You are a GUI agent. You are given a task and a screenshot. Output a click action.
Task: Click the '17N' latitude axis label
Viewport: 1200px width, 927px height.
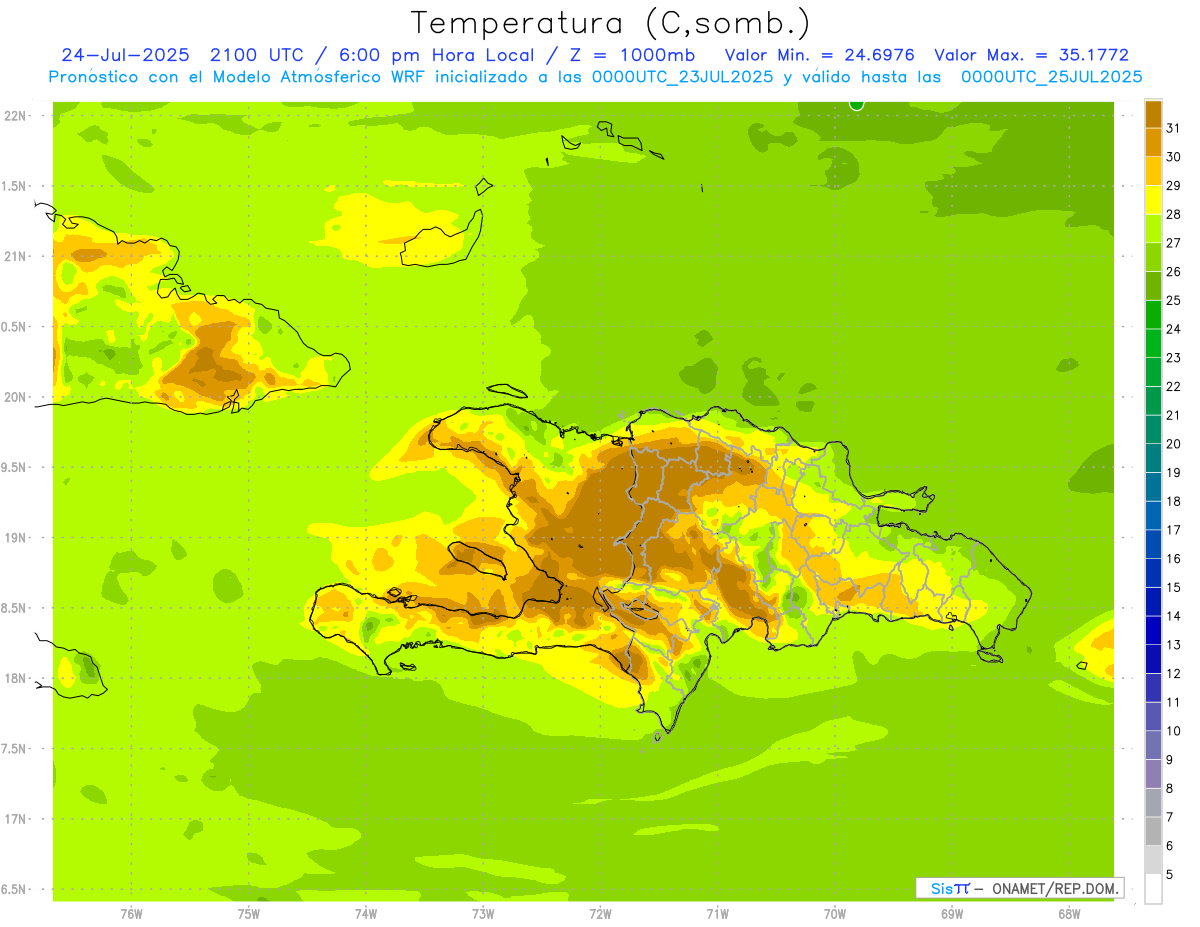pyautogui.click(x=15, y=819)
